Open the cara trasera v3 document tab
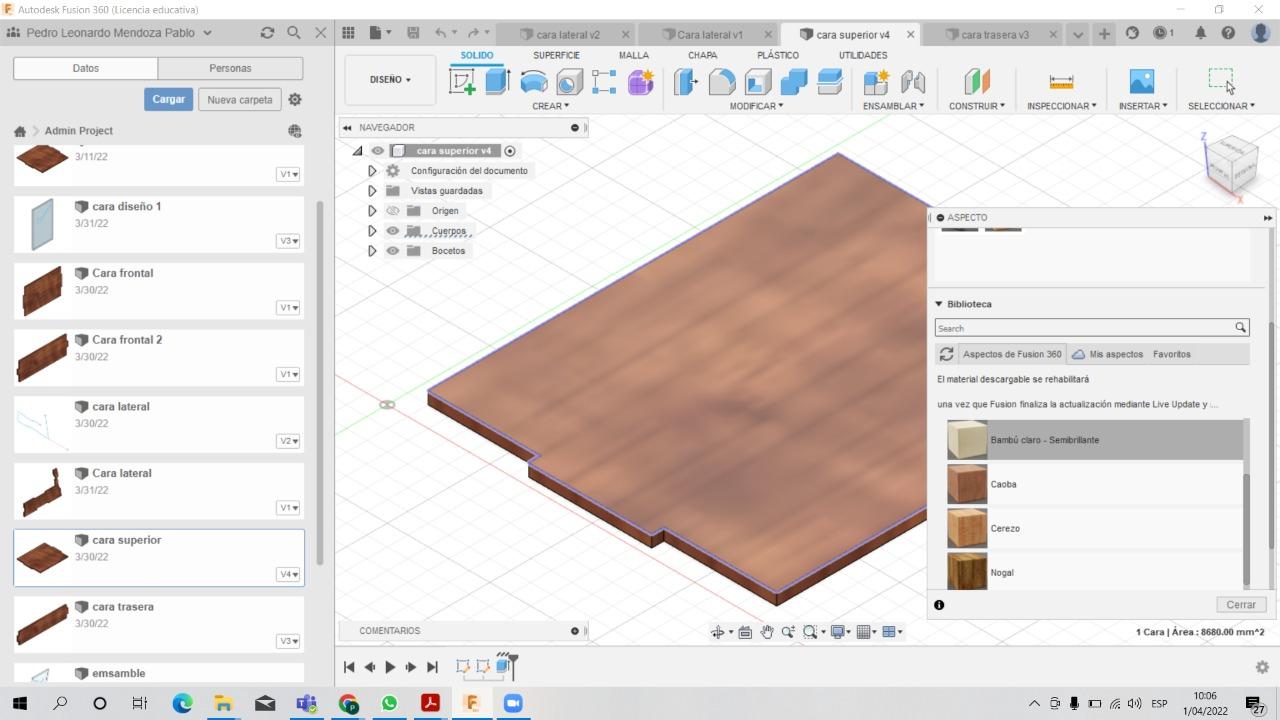The width and height of the screenshot is (1280, 720). click(x=994, y=34)
